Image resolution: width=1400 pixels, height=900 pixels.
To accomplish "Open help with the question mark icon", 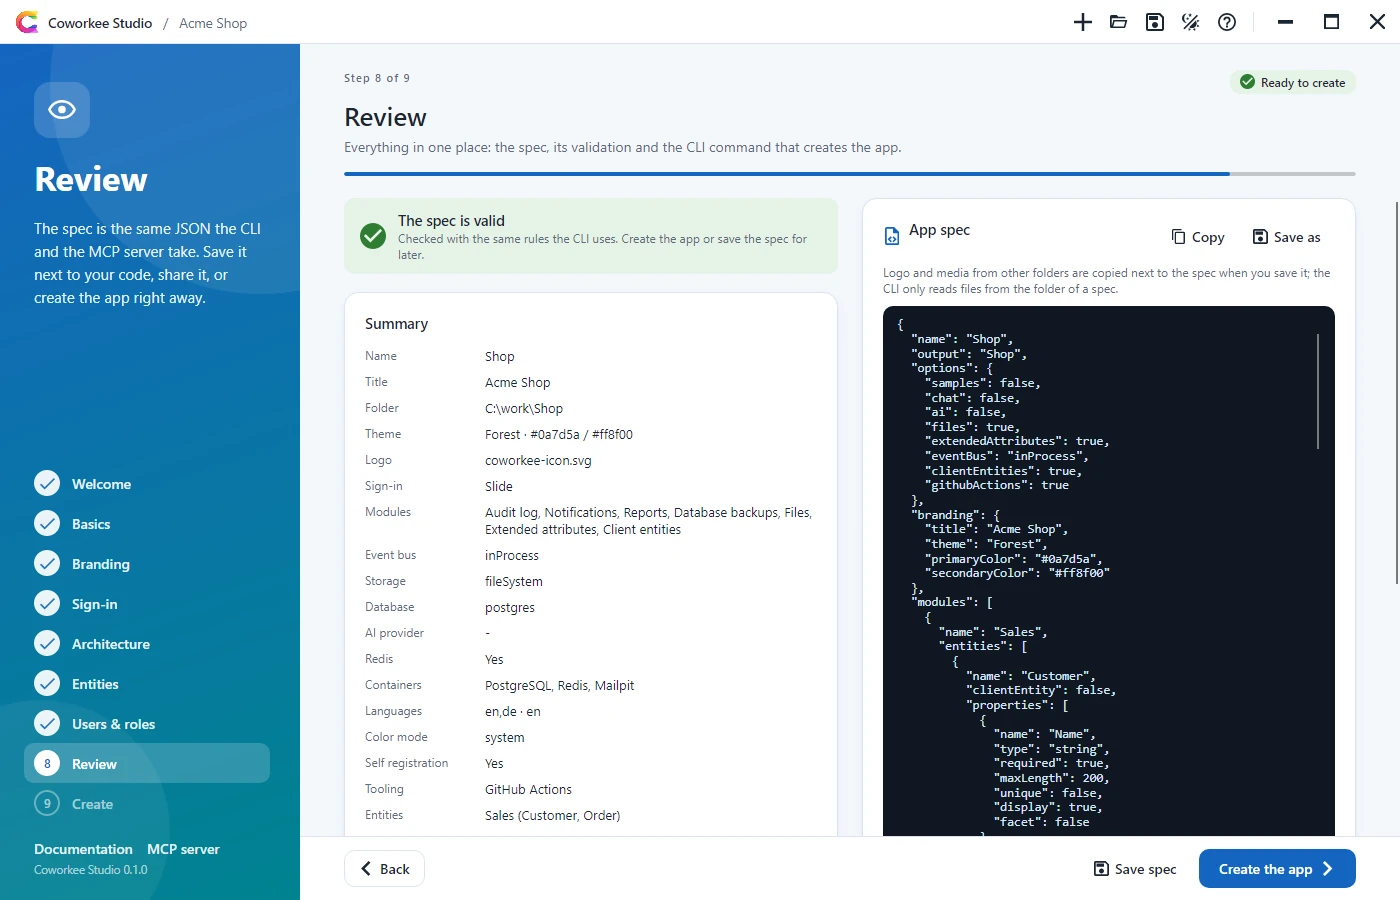I will click(x=1227, y=22).
